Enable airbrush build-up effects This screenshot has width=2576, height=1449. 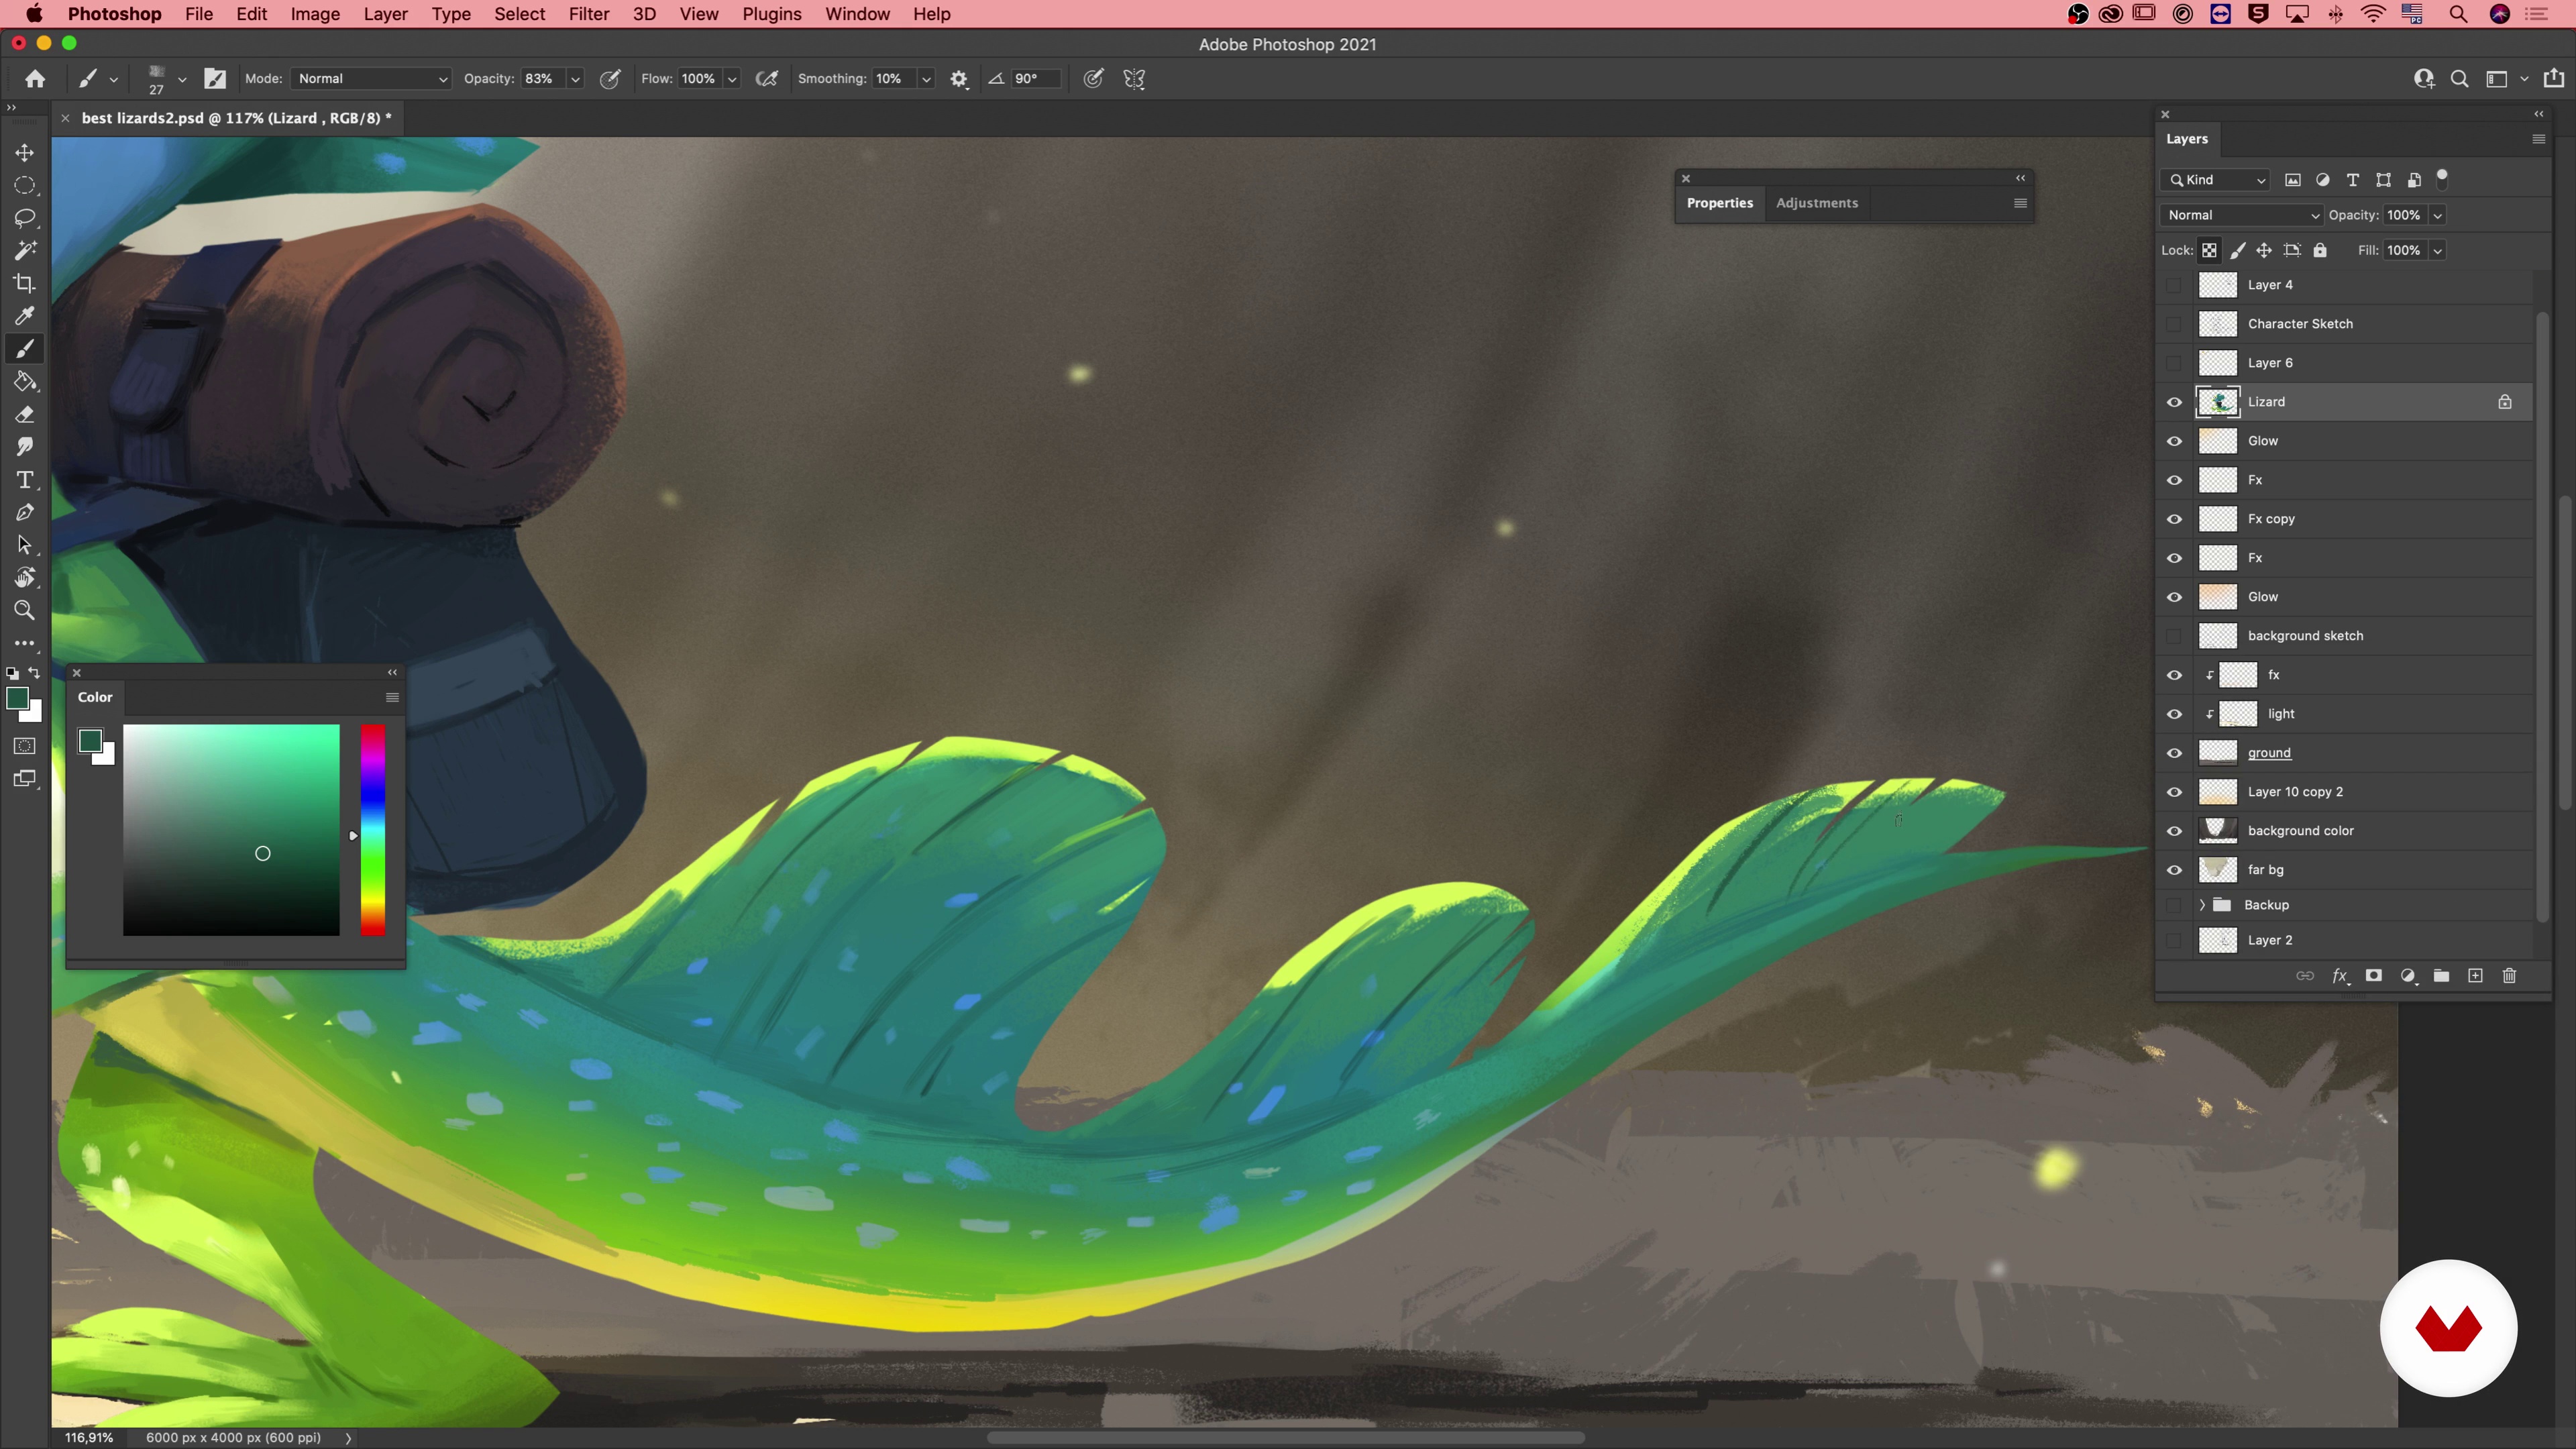[x=767, y=79]
